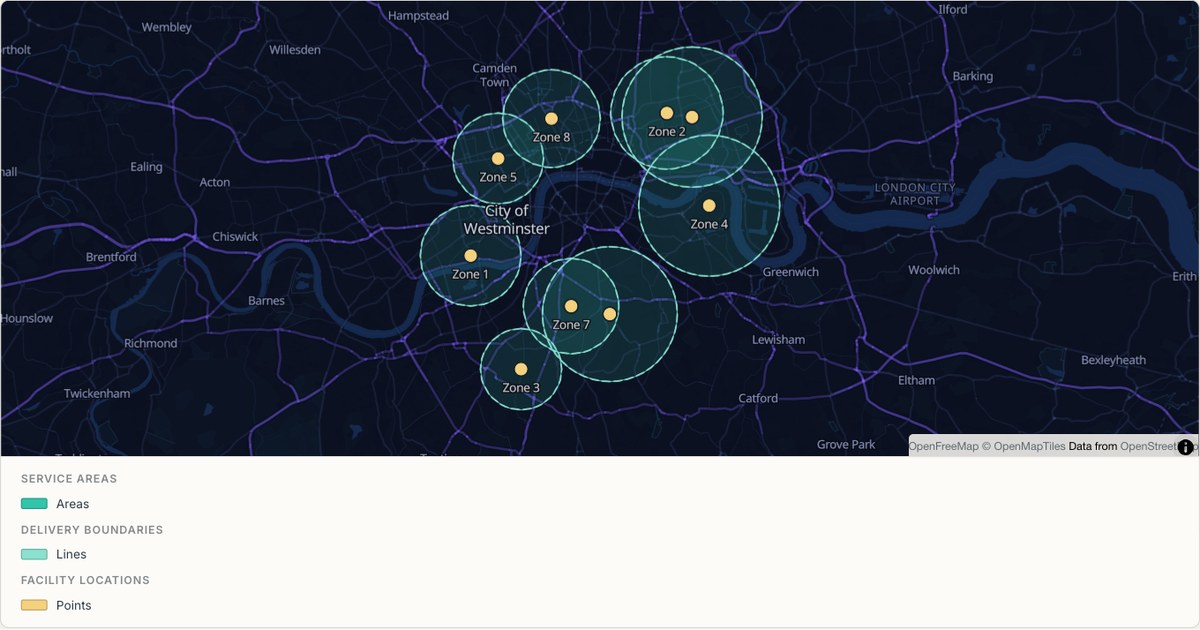Click the "Zone 1" map label
Viewport: 1200px width, 630px height.
(x=471, y=274)
